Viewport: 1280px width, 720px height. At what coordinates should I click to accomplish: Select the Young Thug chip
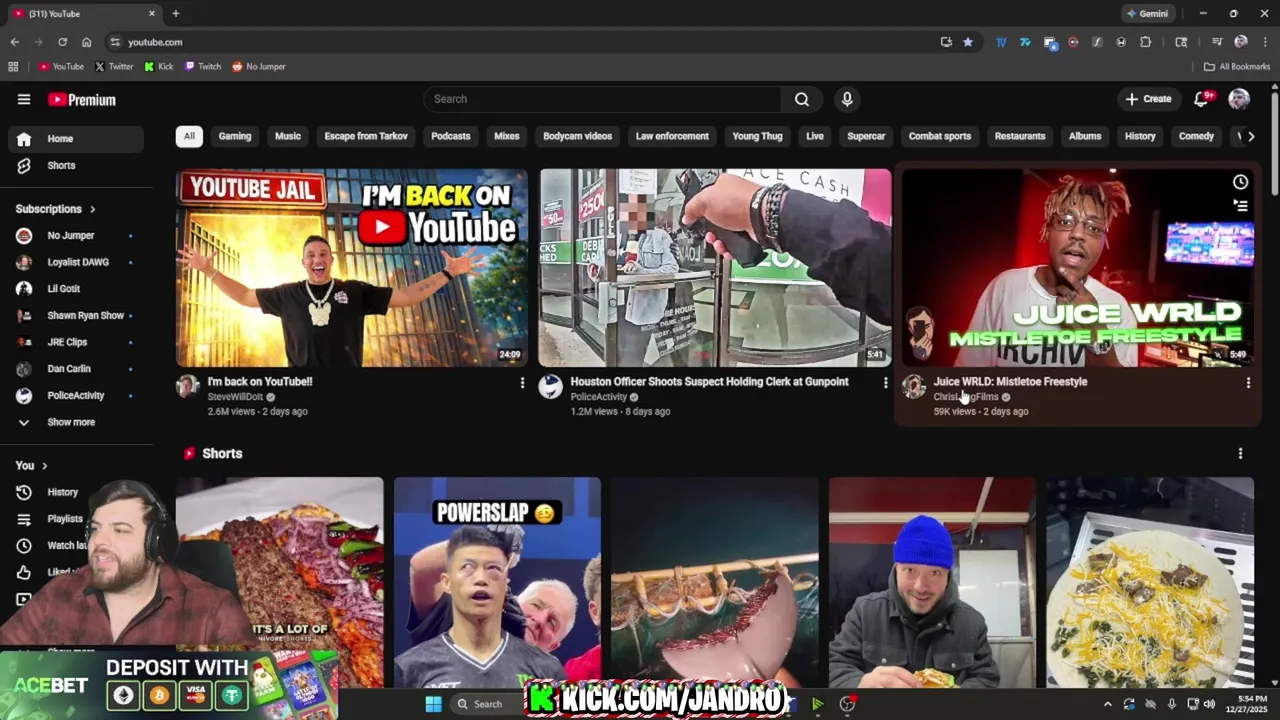coord(757,136)
